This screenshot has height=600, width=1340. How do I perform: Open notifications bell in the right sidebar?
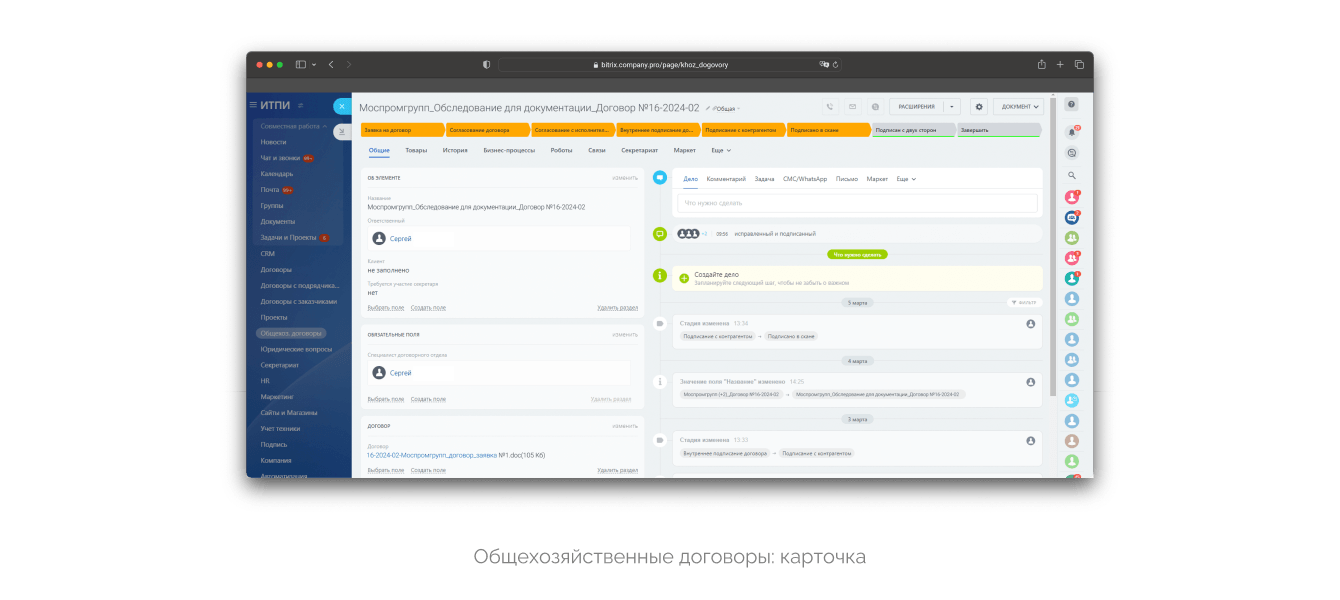point(1072,131)
